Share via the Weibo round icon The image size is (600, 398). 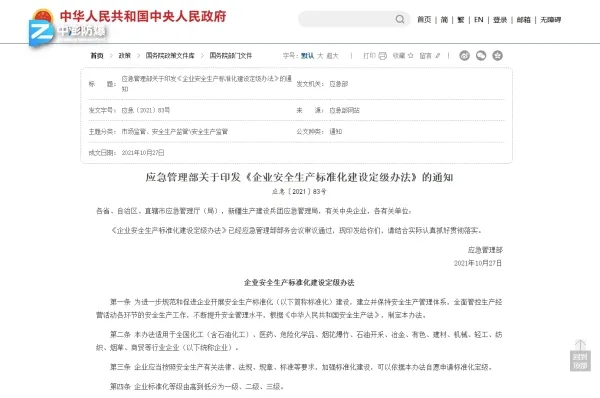click(x=465, y=55)
